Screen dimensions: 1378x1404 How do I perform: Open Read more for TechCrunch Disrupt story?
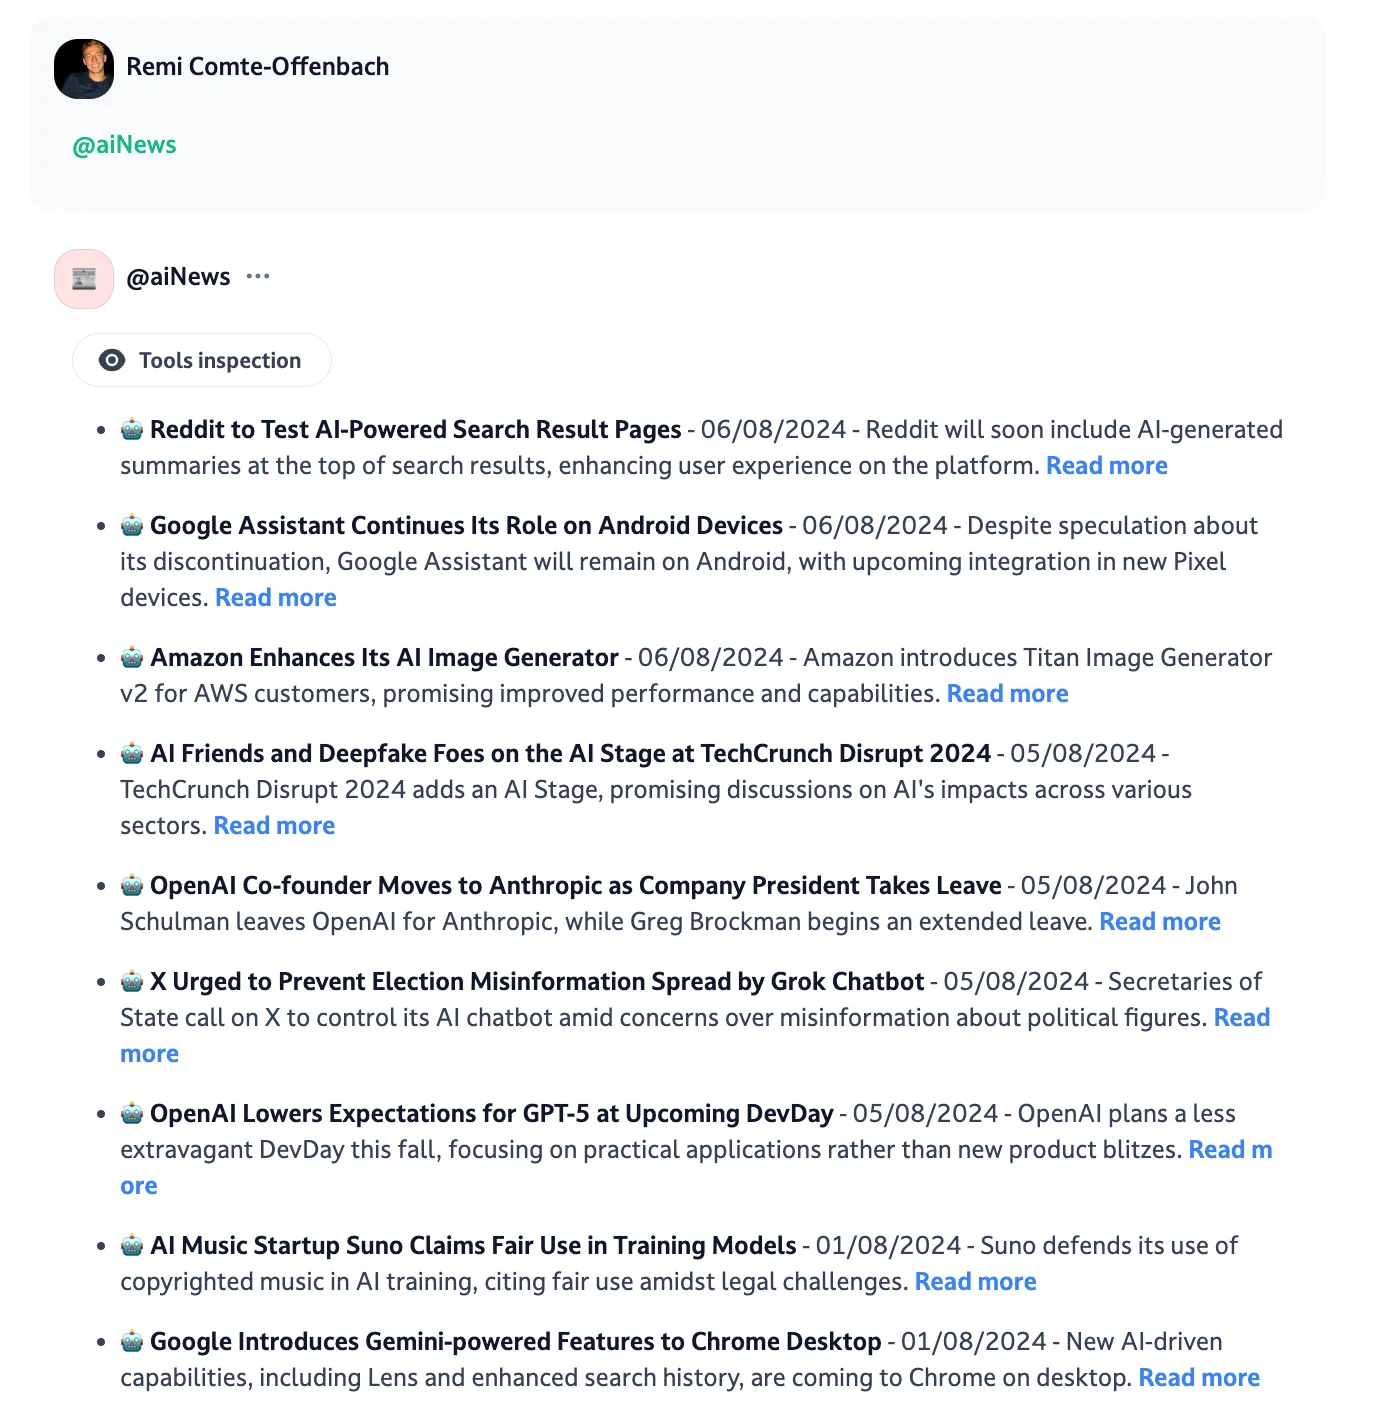[275, 826]
